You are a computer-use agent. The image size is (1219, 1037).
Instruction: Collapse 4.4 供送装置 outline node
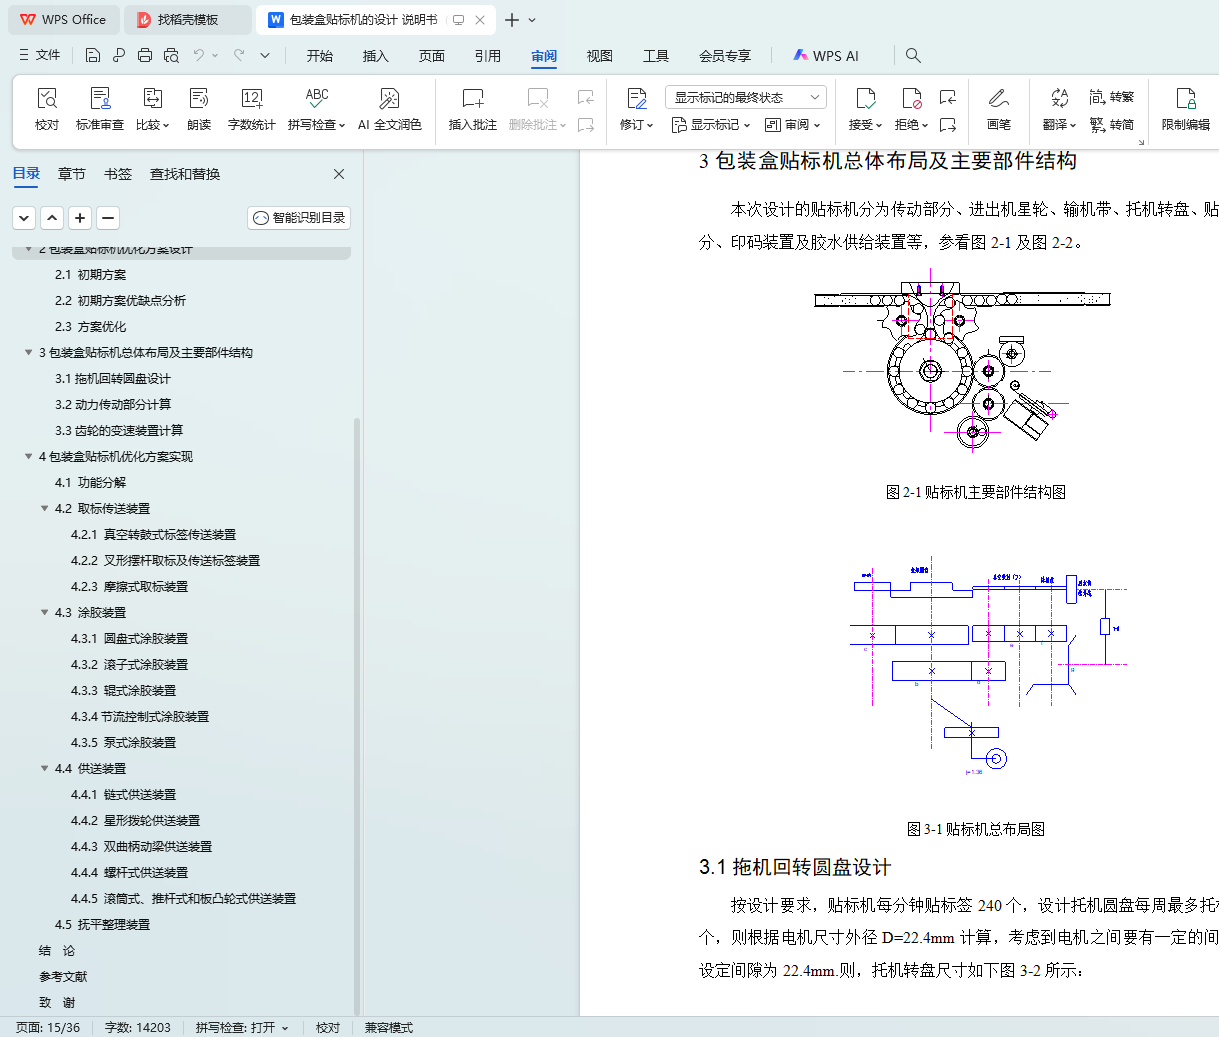click(x=45, y=768)
